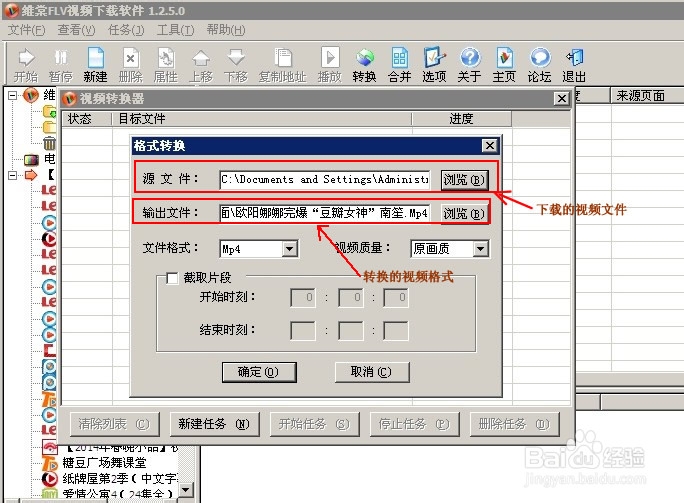Click 浏览(B) next to 源文件
The height and width of the screenshot is (503, 684).
point(464,180)
